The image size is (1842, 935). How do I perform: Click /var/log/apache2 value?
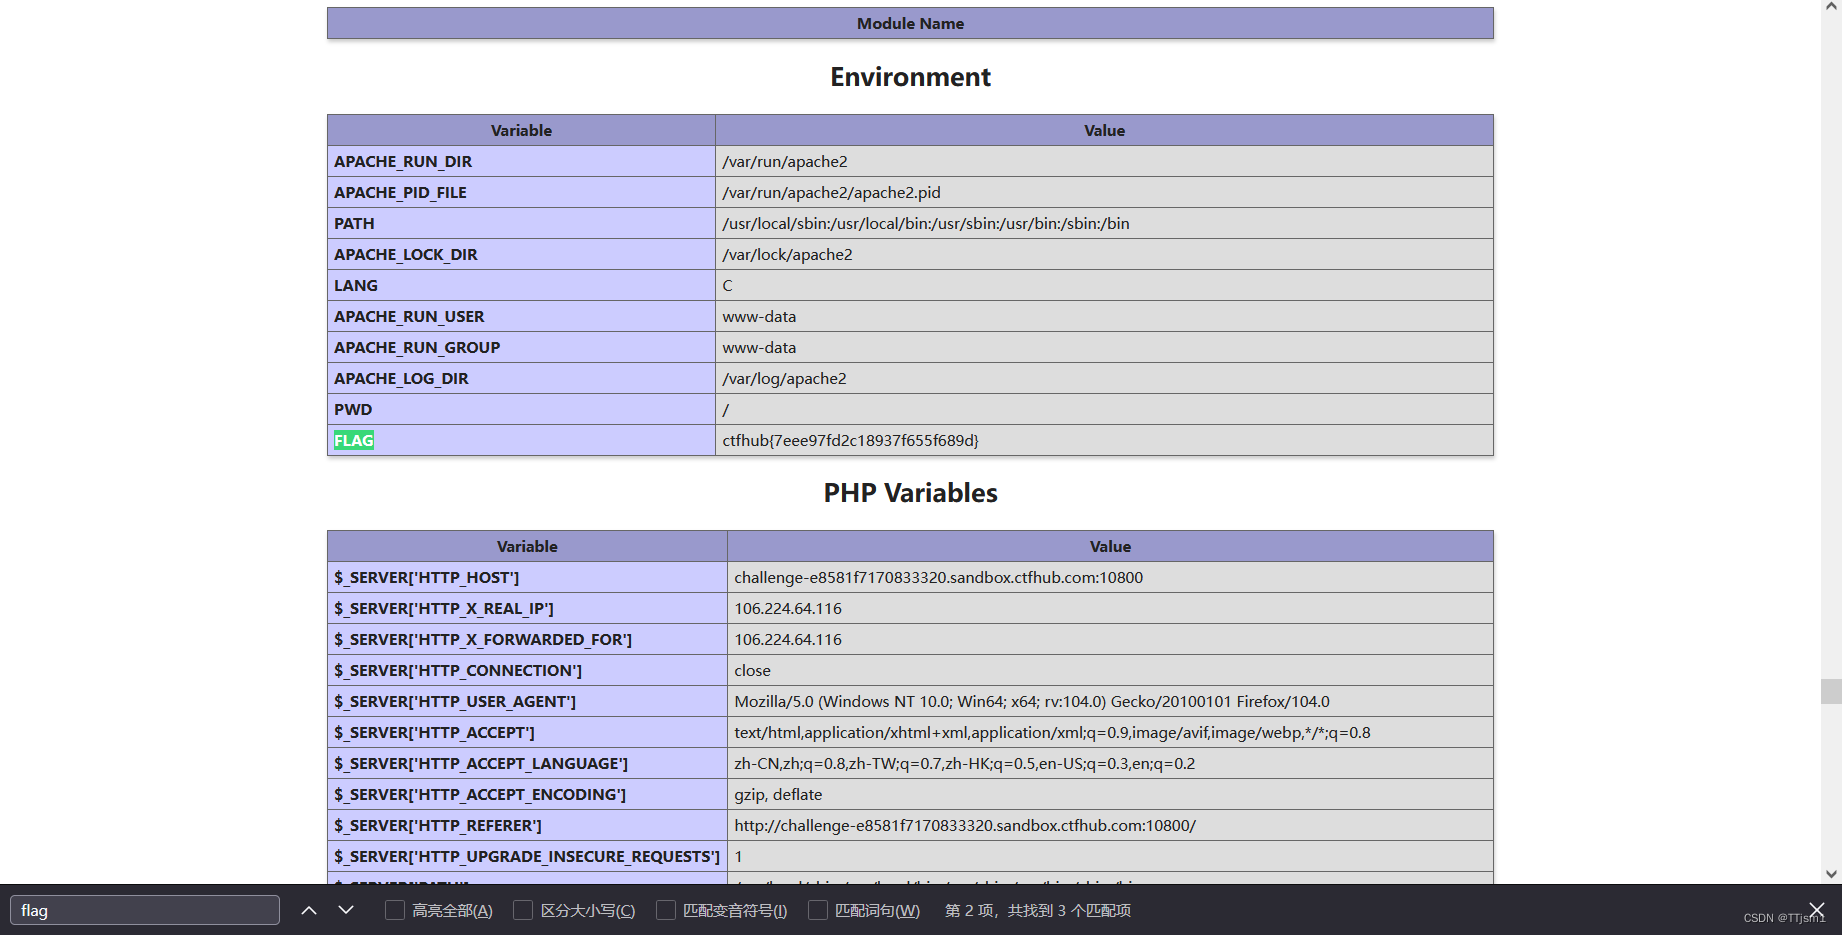(784, 378)
